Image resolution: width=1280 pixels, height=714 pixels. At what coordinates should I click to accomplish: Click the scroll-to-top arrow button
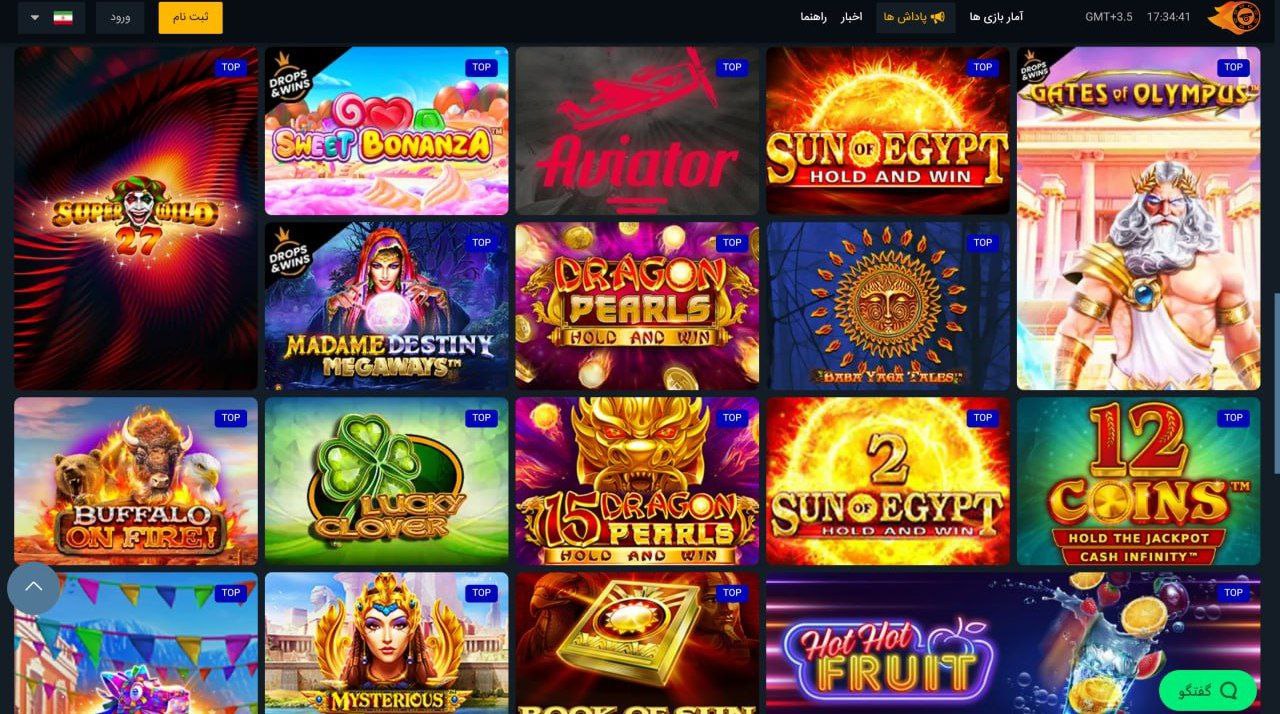pos(34,587)
